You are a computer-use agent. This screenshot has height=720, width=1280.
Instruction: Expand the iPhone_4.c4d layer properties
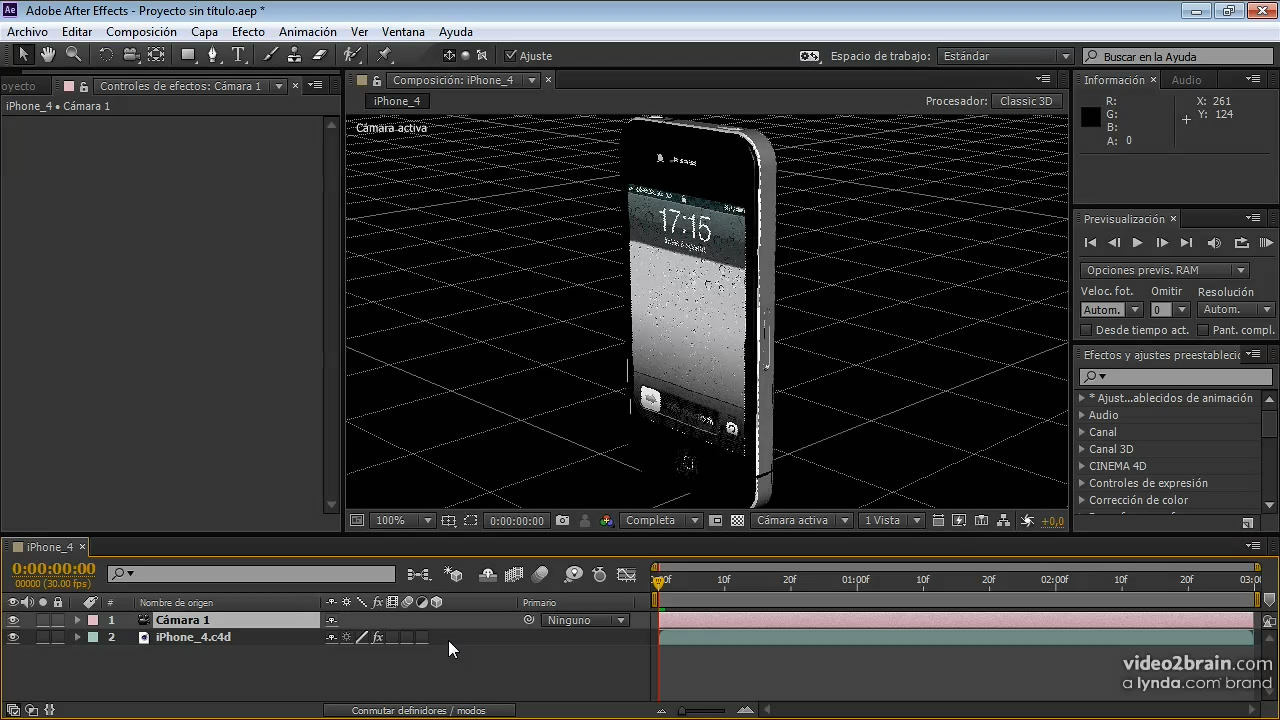(x=77, y=637)
